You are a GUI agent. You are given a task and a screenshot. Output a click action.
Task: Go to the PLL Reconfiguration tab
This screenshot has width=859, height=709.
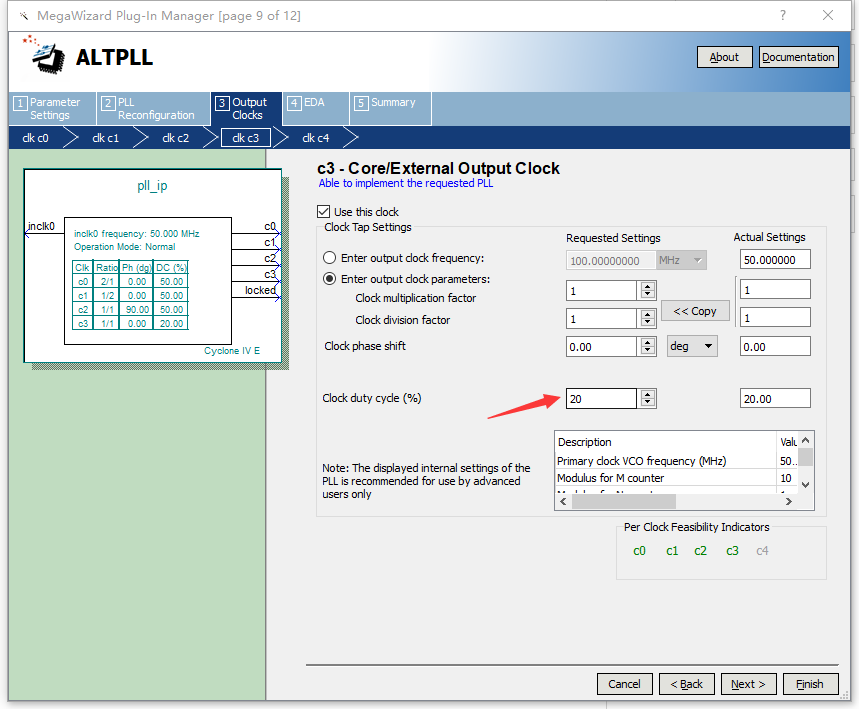tap(153, 108)
